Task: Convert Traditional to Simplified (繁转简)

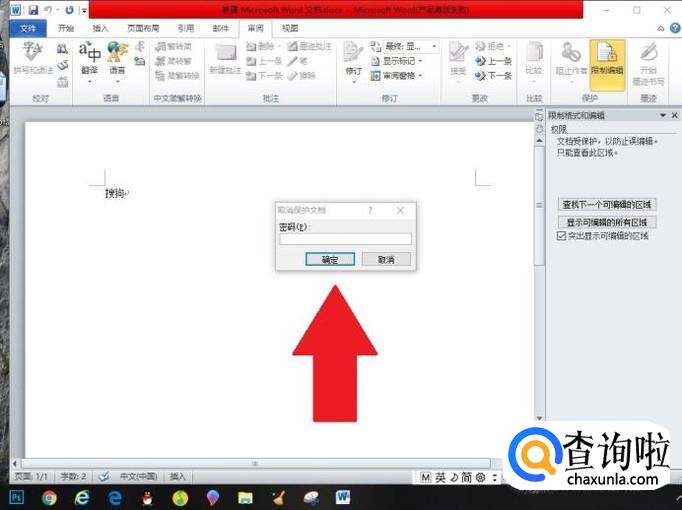Action: click(174, 47)
